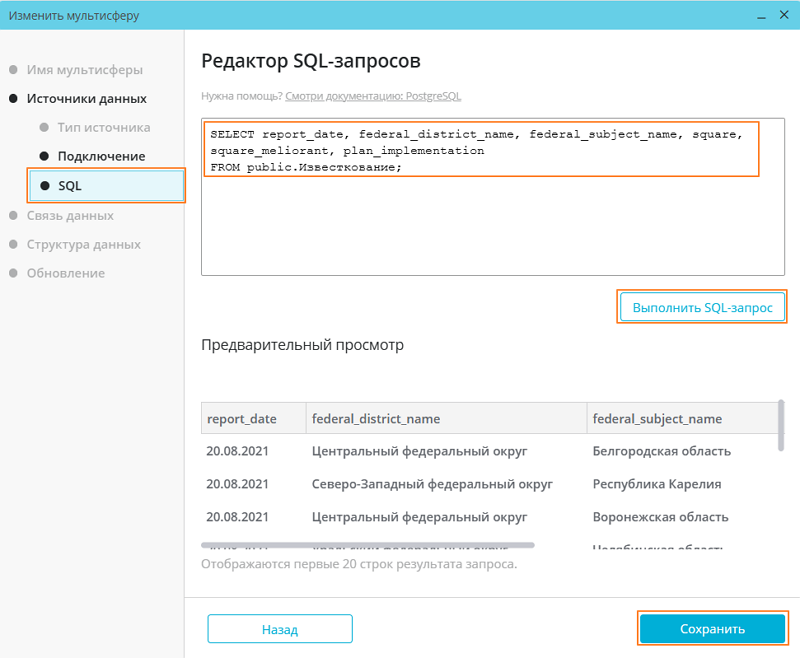Viewport: 800px width, 658px height.
Task: Open the PostgreSQL documentation link
Action: (373, 96)
